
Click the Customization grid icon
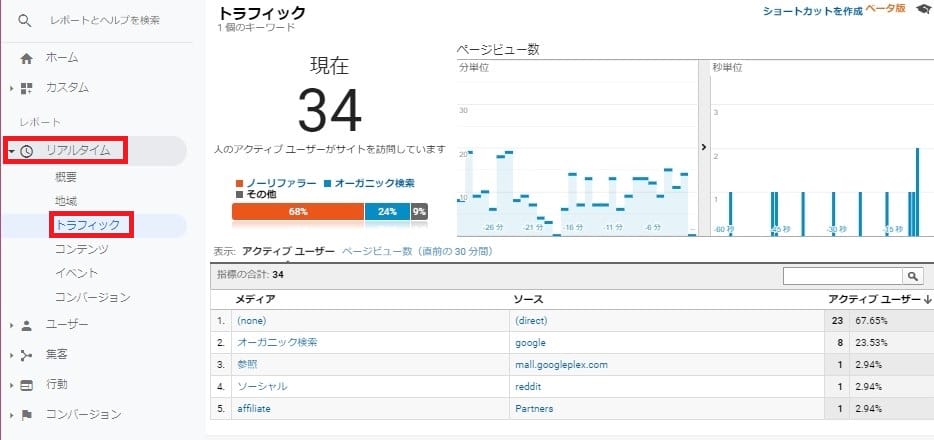click(x=27, y=88)
